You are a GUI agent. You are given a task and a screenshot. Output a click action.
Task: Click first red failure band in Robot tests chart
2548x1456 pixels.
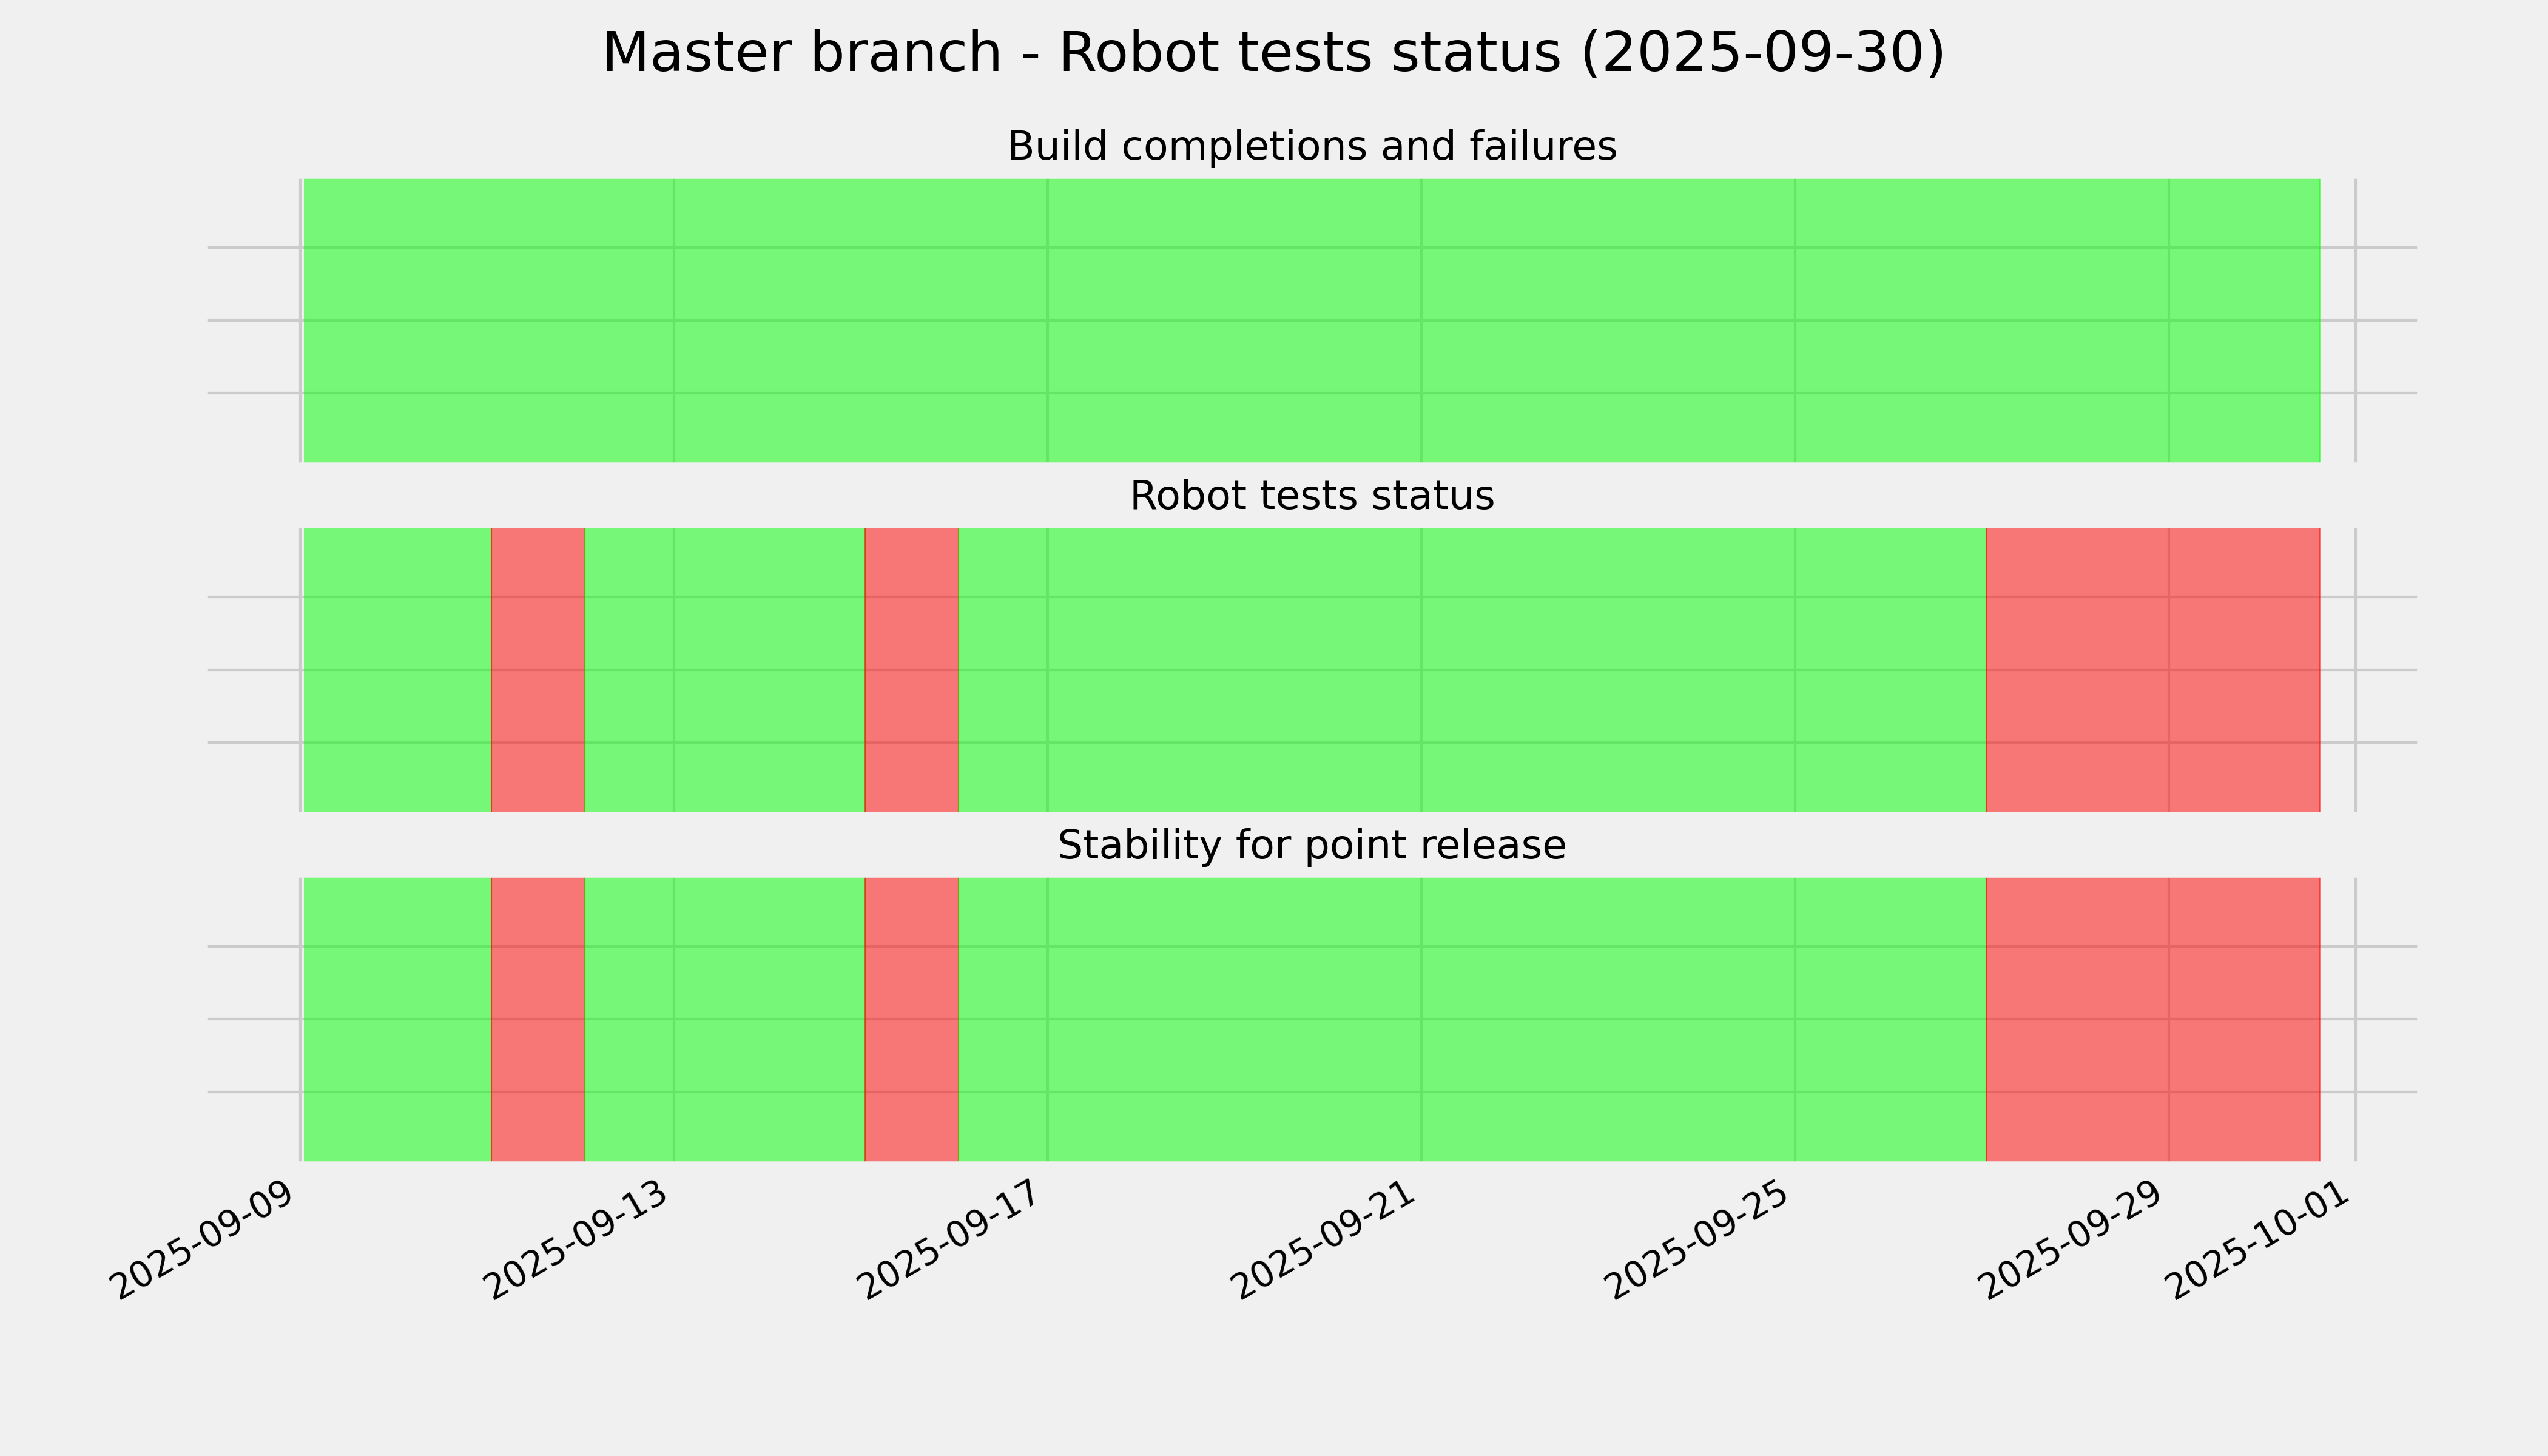click(x=538, y=670)
